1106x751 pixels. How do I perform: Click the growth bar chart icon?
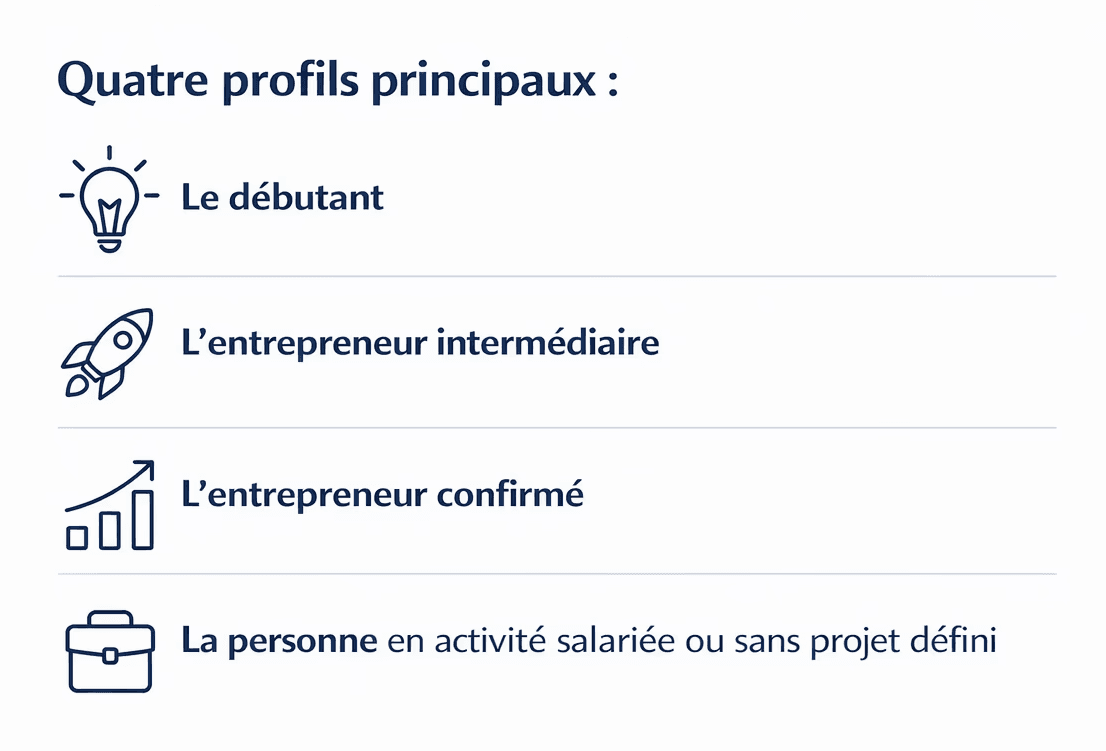[x=109, y=505]
